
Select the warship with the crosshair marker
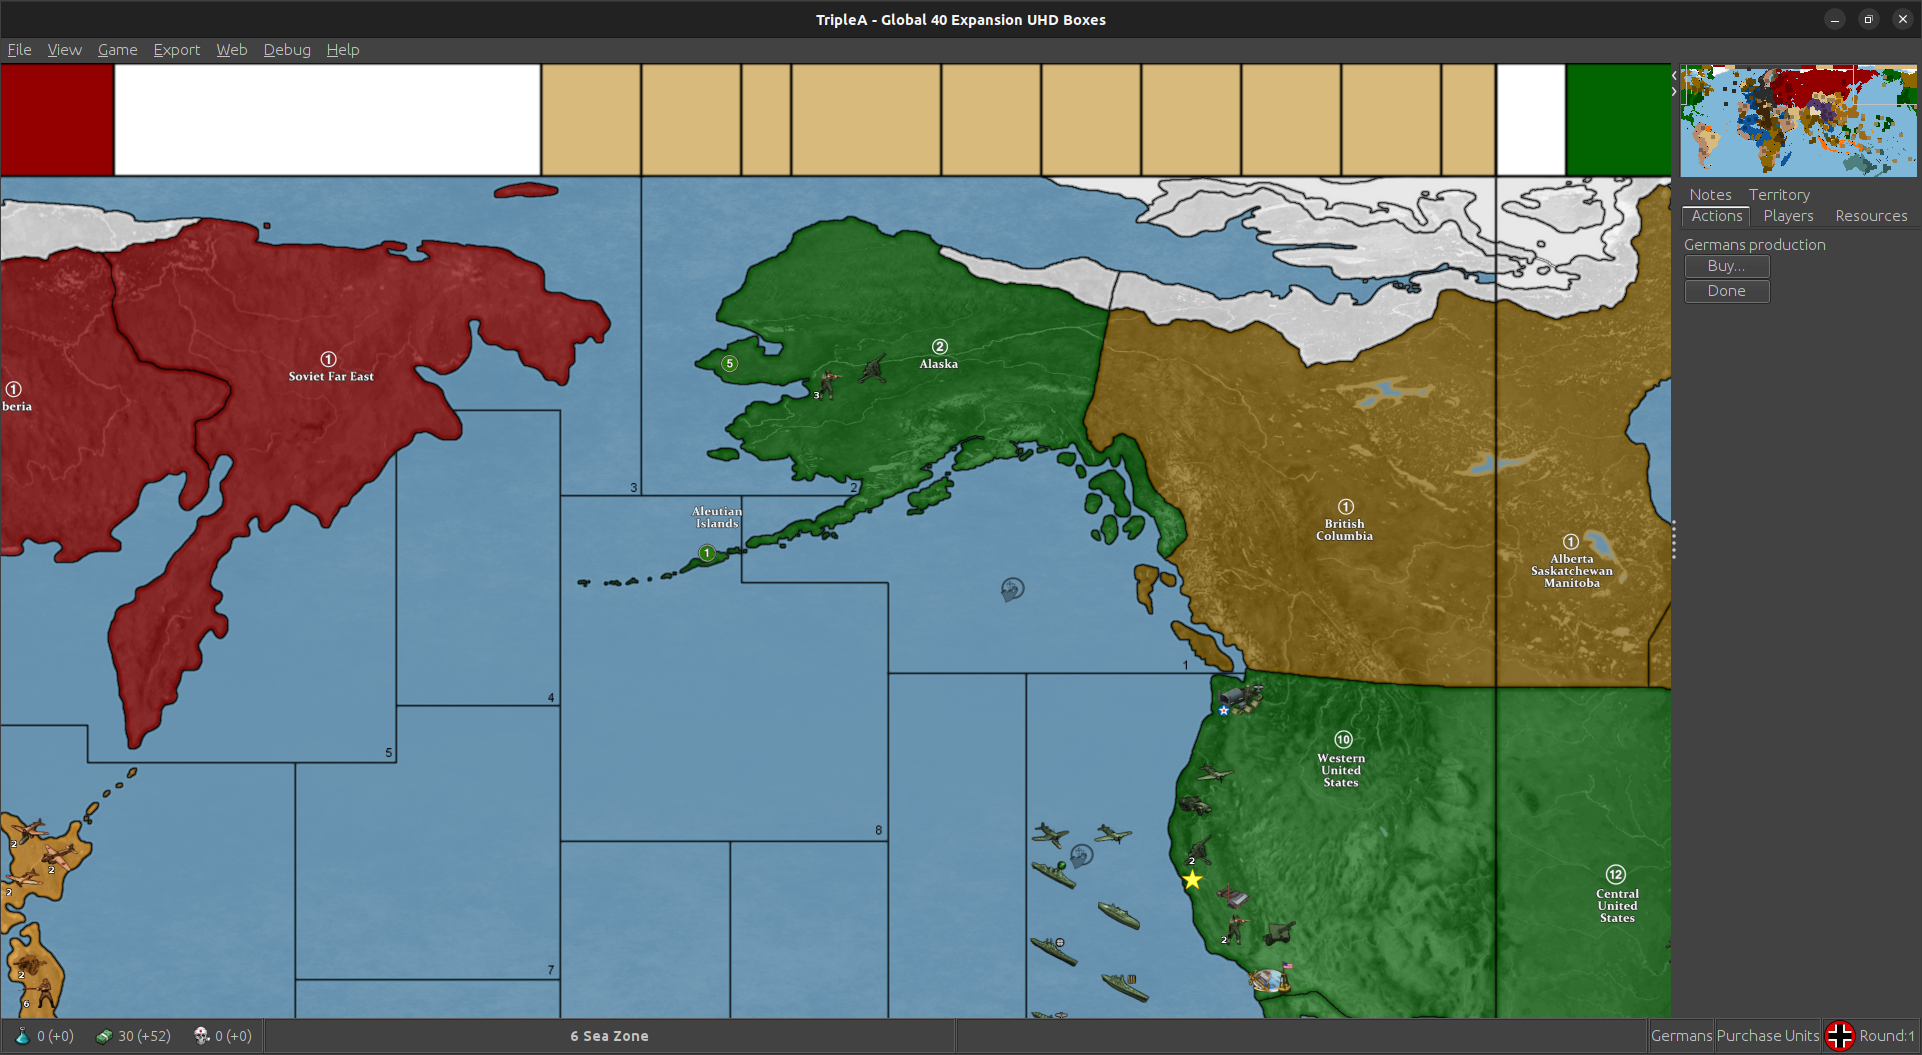click(1054, 950)
